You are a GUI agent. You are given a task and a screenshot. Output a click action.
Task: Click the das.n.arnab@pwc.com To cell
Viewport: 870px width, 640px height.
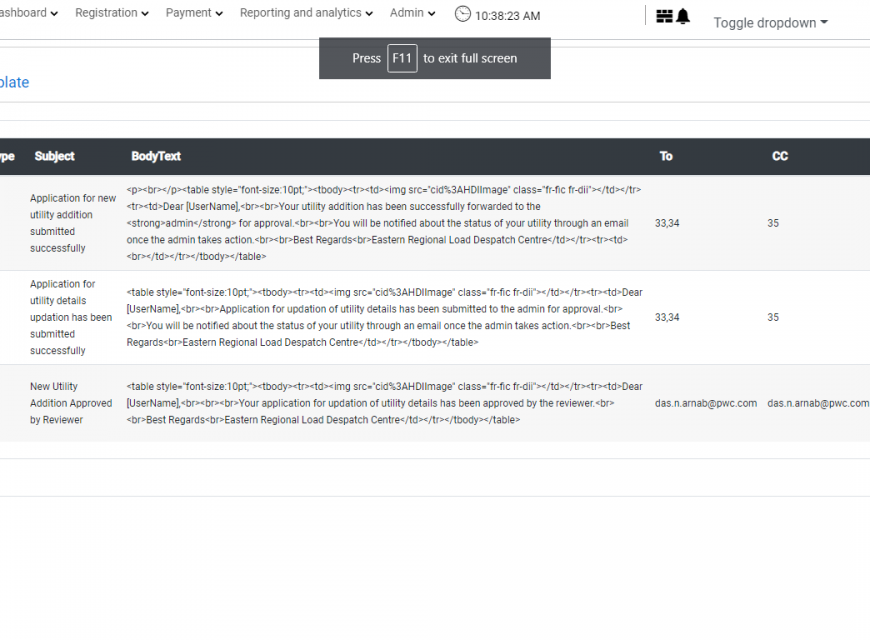click(x=705, y=403)
